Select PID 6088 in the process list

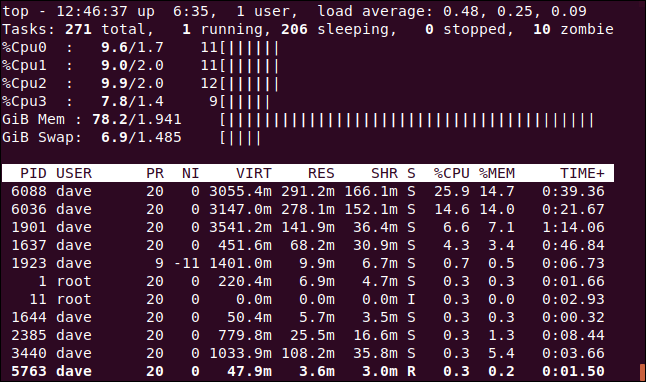29,191
